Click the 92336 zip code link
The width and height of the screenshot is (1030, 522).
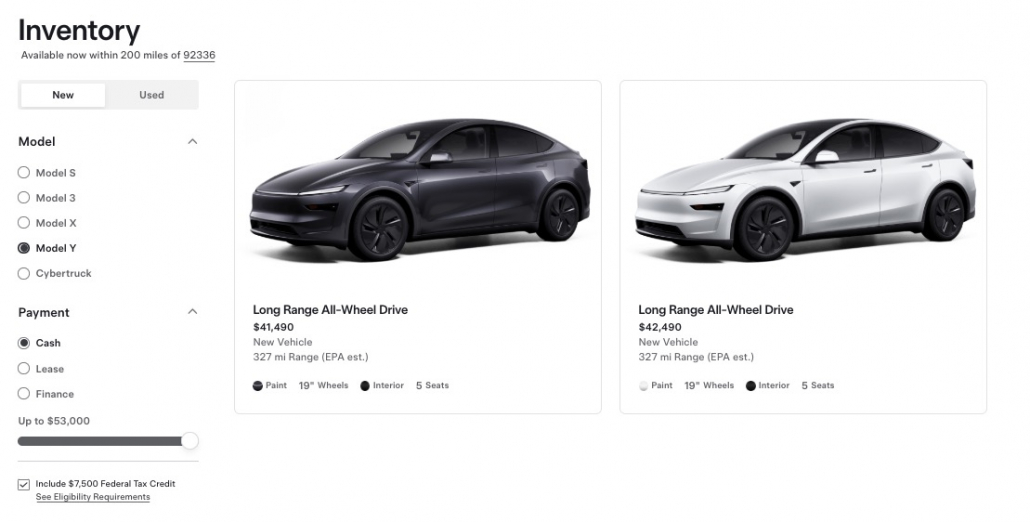(x=199, y=55)
